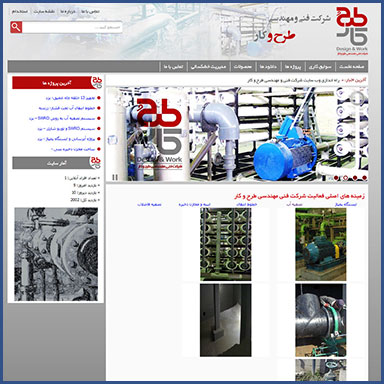384x384 pixels.
Task: Open news ticker headline about website launch
Action: [294, 81]
